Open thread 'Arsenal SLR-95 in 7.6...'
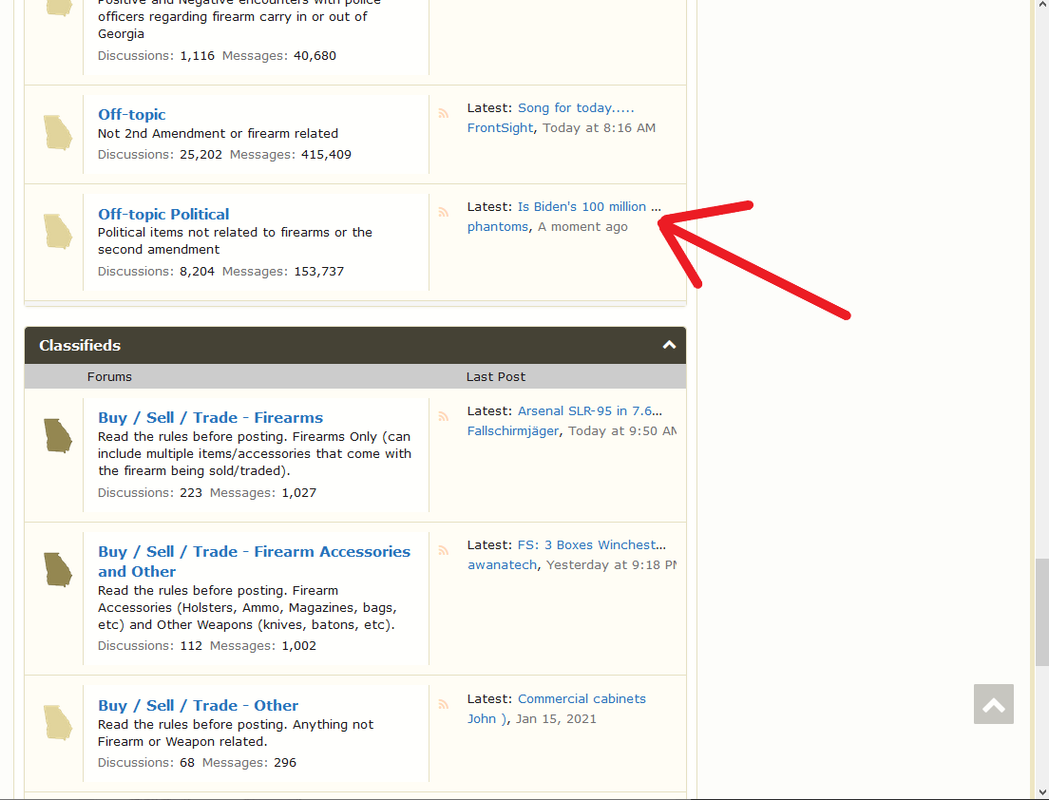 590,411
